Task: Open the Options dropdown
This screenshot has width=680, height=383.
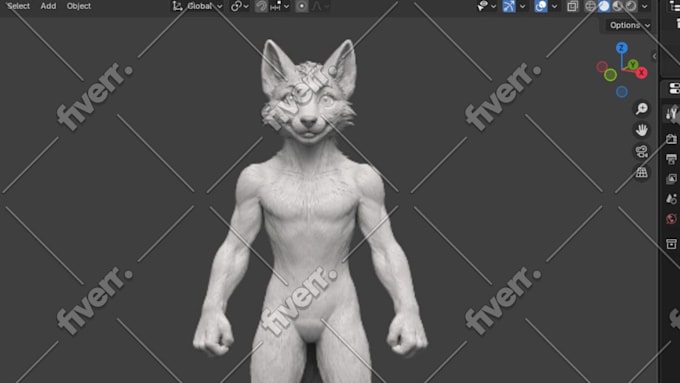Action: (630, 25)
